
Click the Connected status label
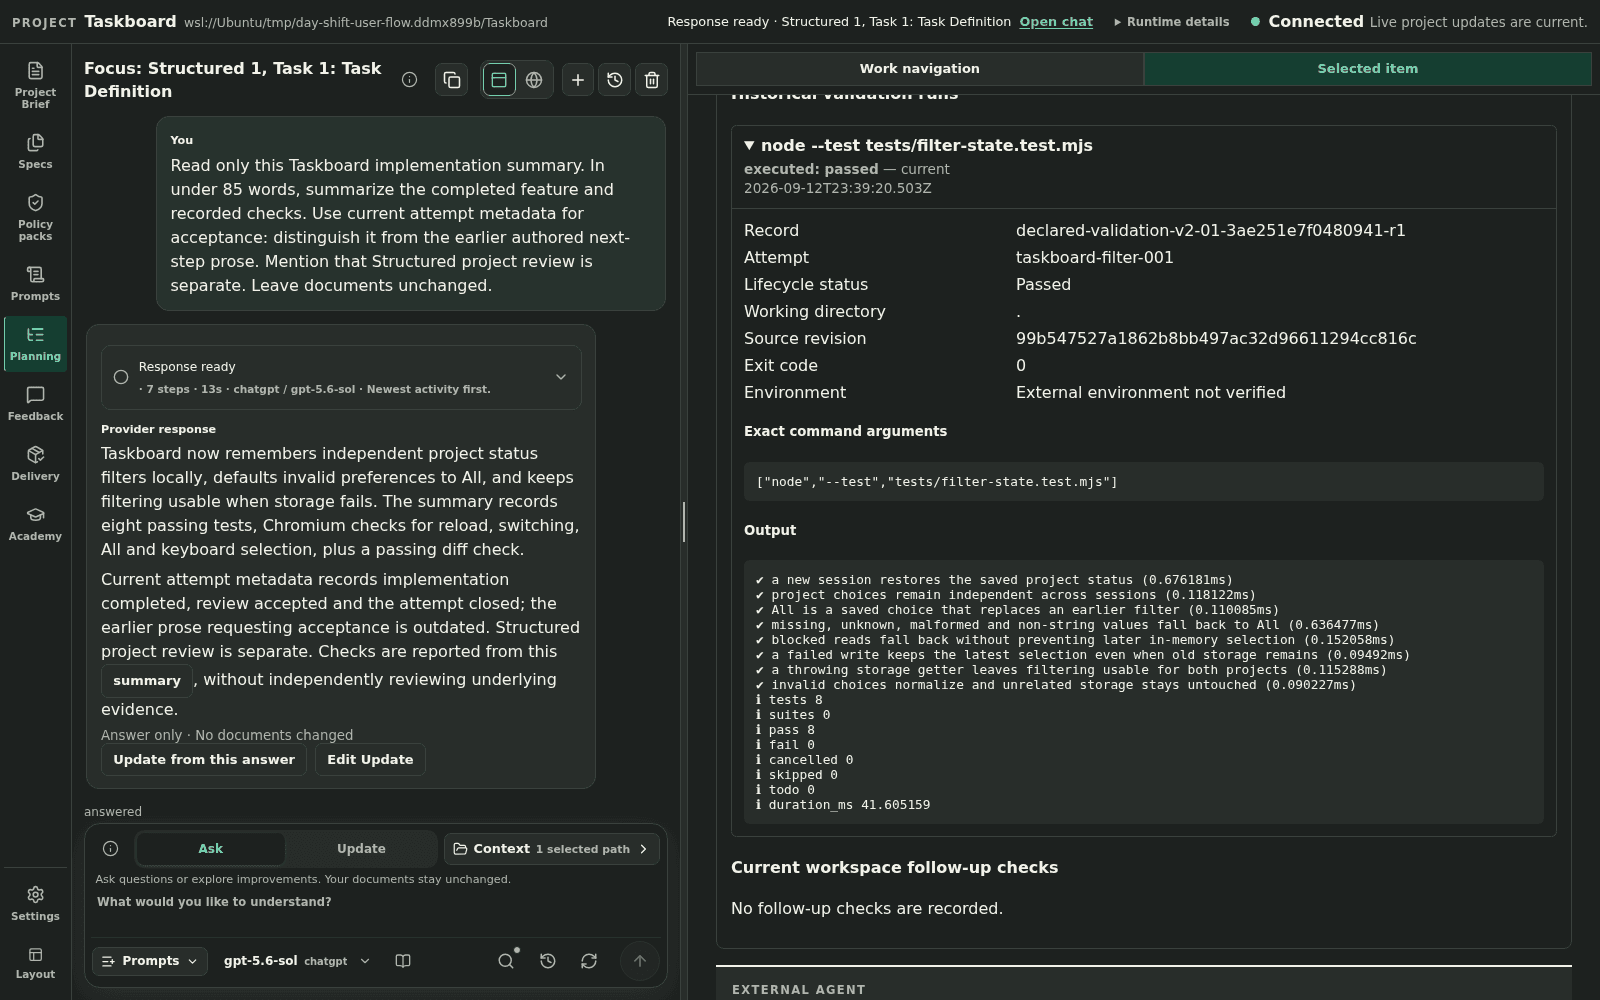point(1315,22)
